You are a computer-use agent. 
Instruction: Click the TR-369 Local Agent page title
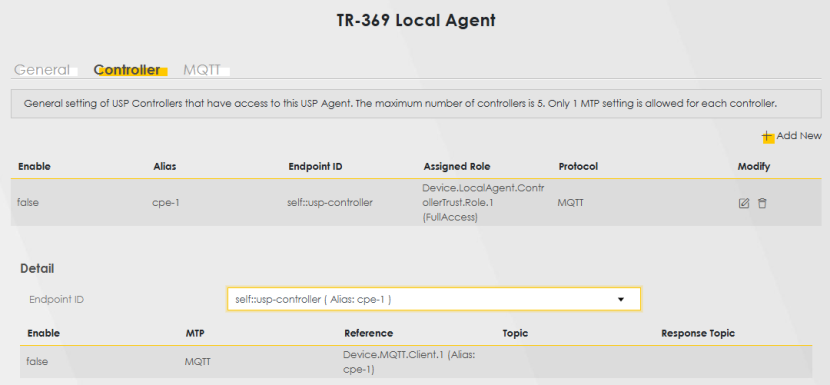[x=416, y=20]
